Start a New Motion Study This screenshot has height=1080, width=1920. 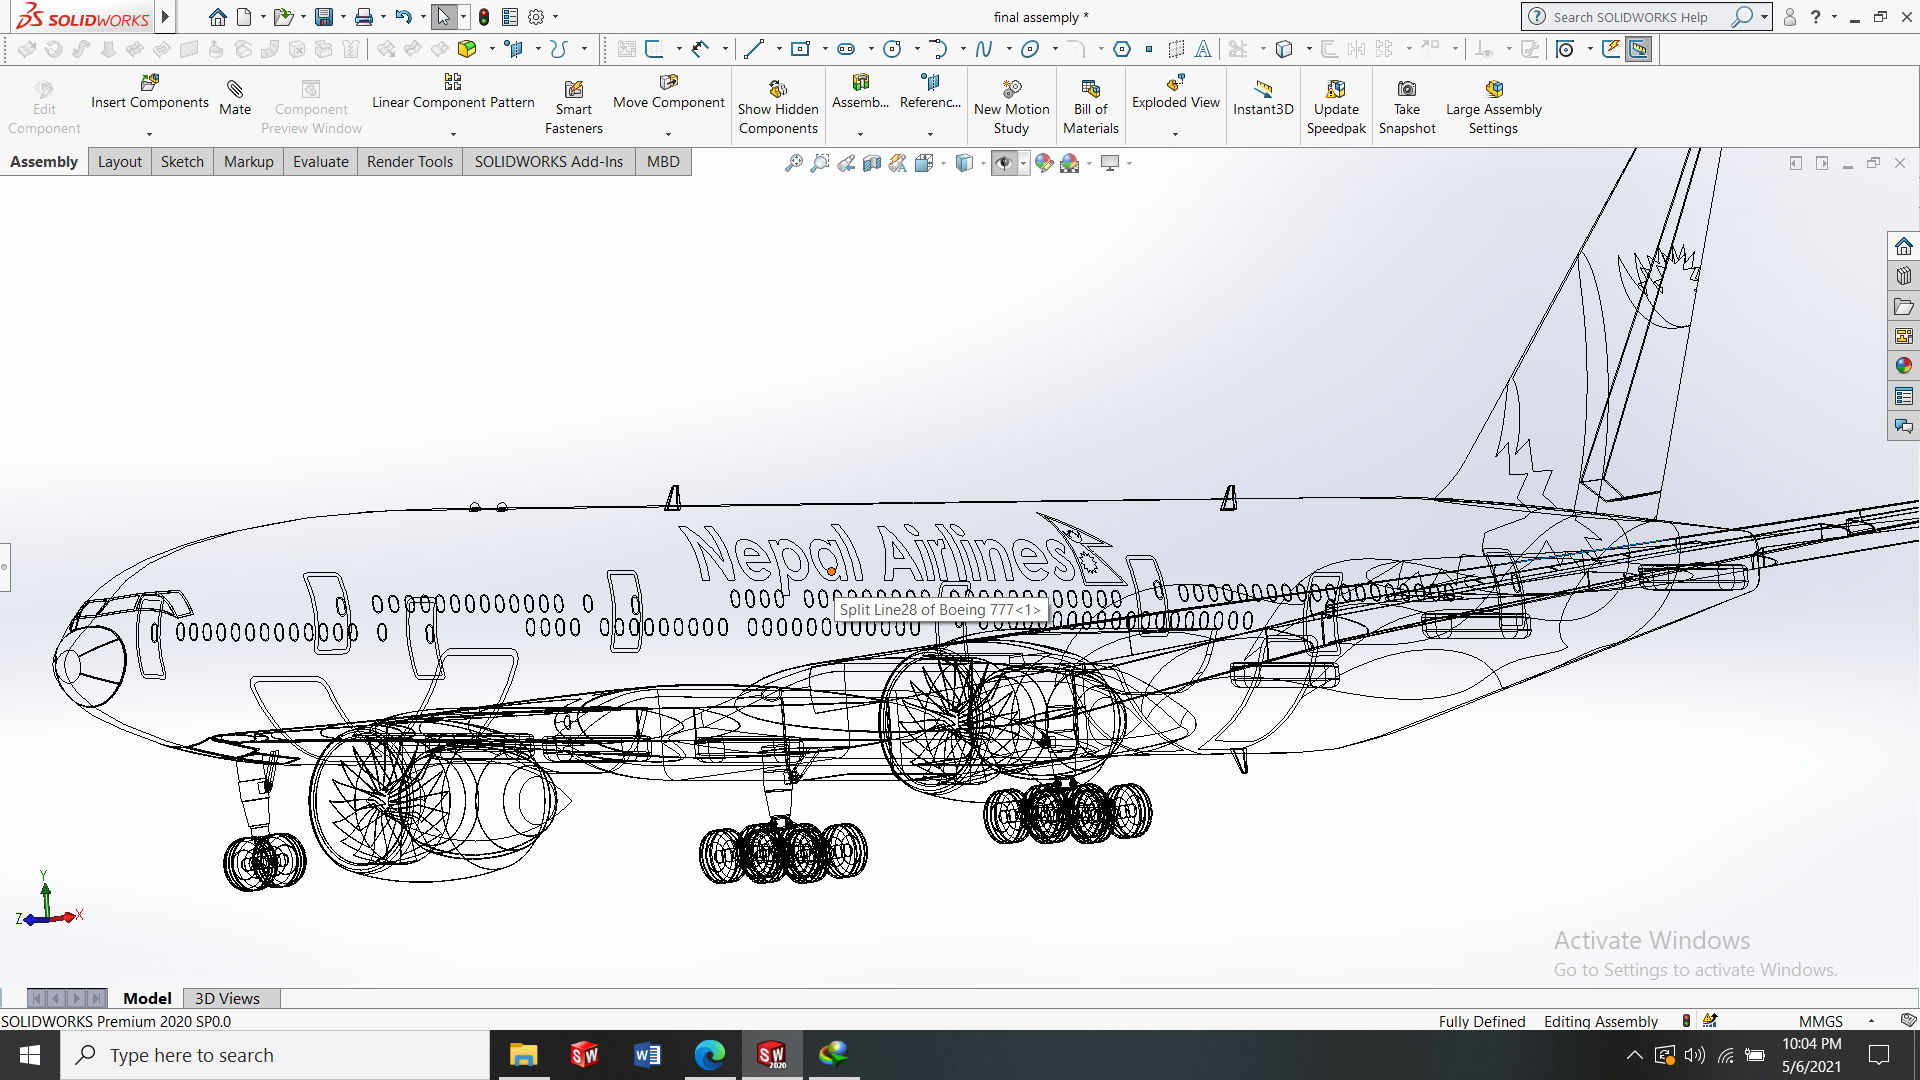(1012, 108)
